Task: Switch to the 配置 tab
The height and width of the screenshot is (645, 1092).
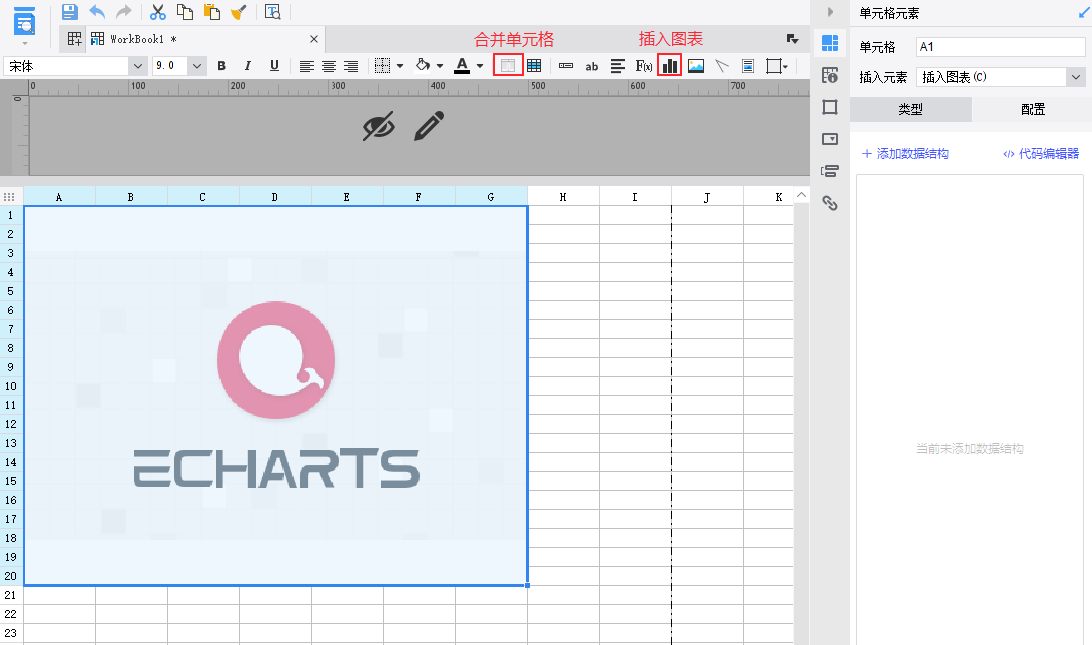Action: point(1032,110)
